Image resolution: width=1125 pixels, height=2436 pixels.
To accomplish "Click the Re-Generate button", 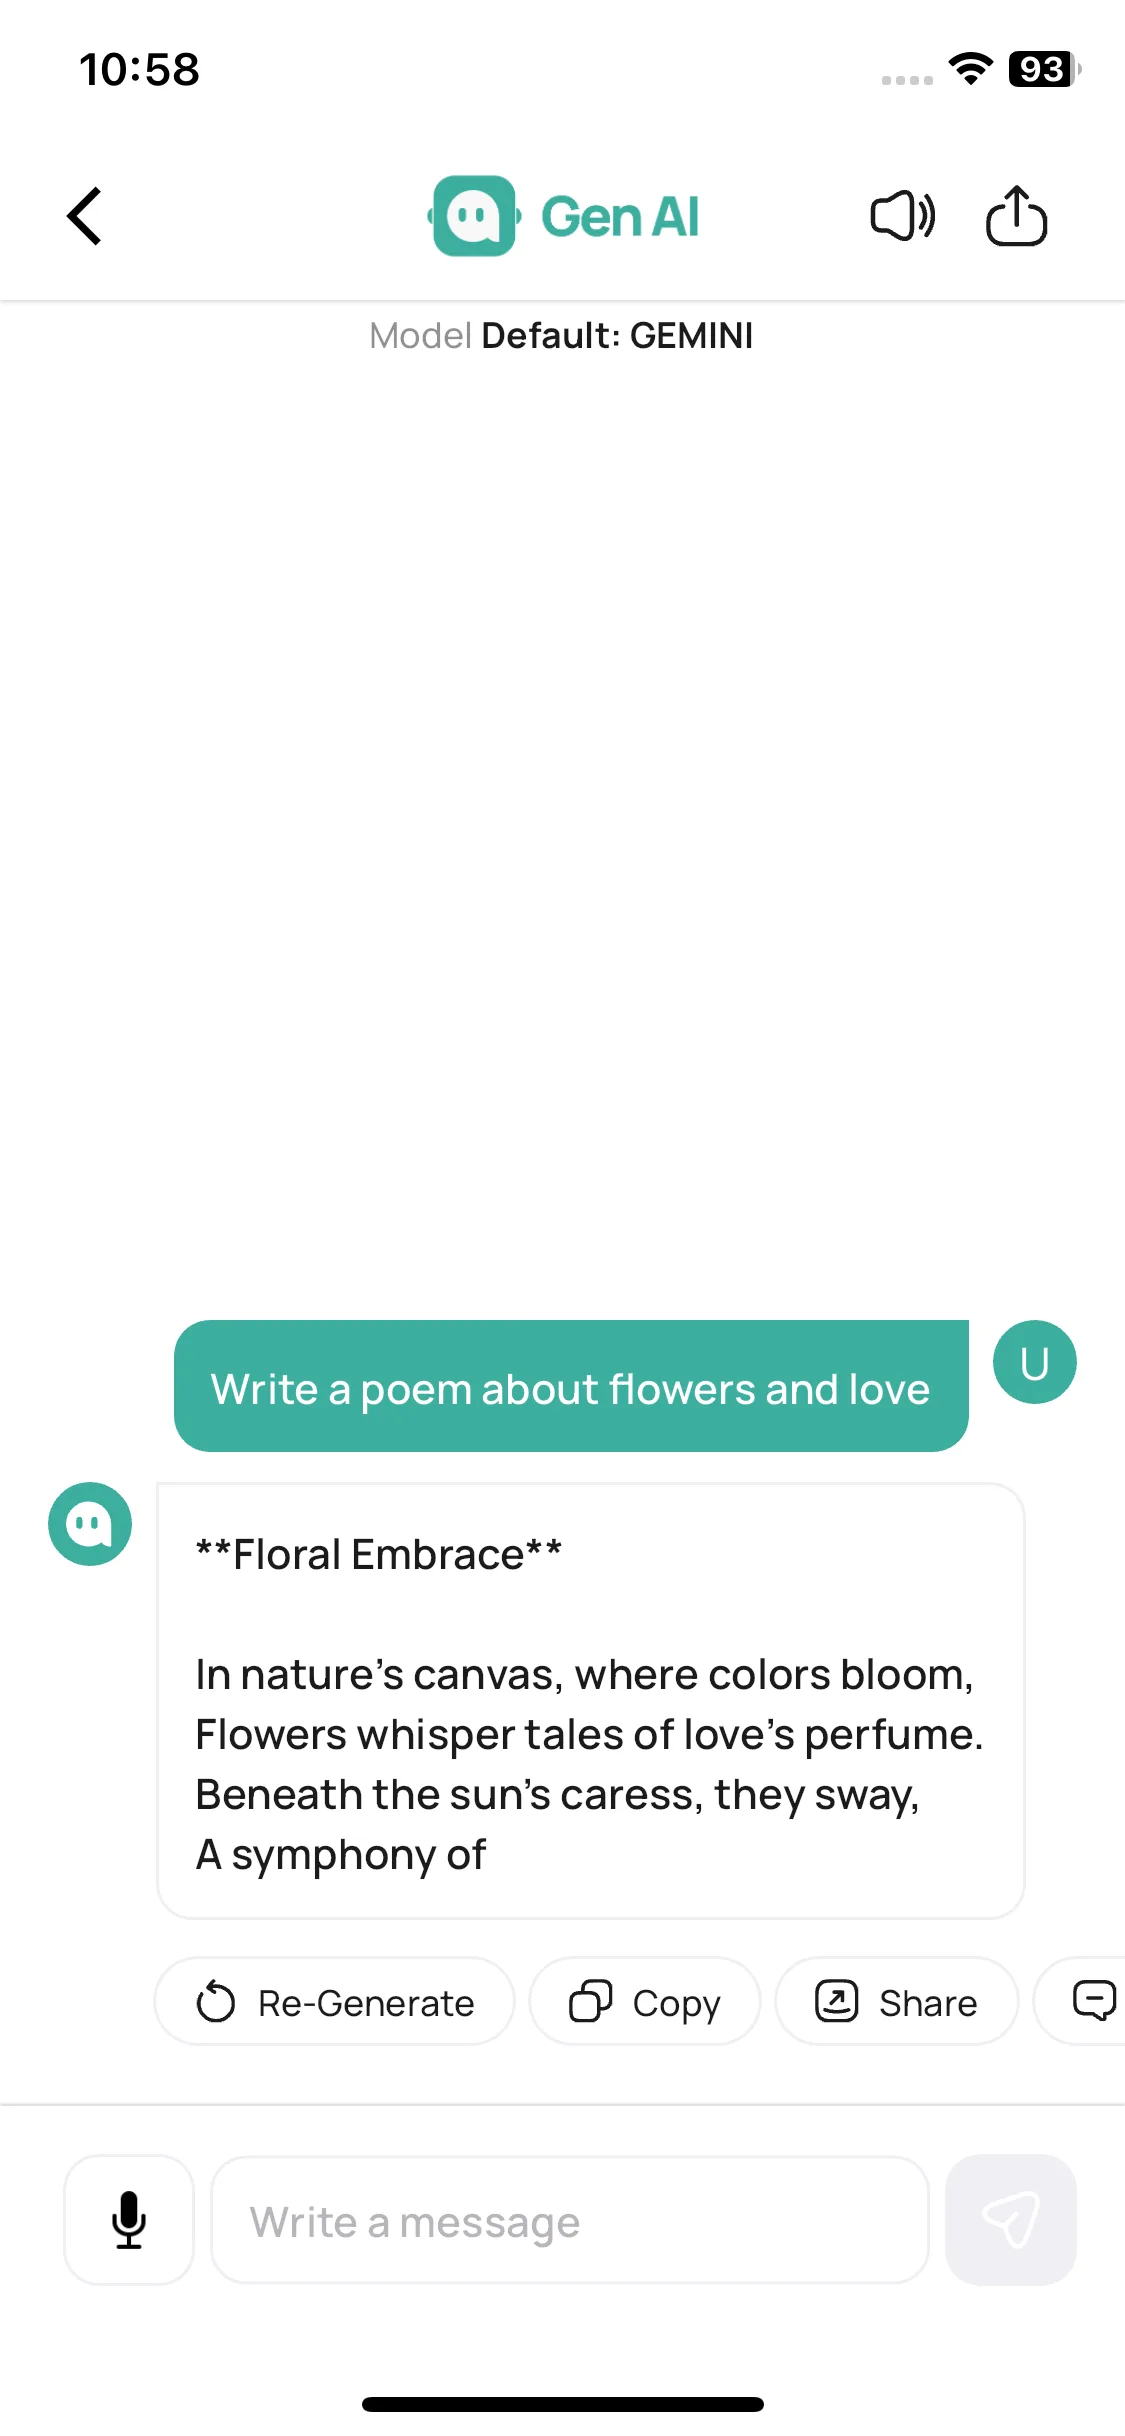I will coord(335,2002).
